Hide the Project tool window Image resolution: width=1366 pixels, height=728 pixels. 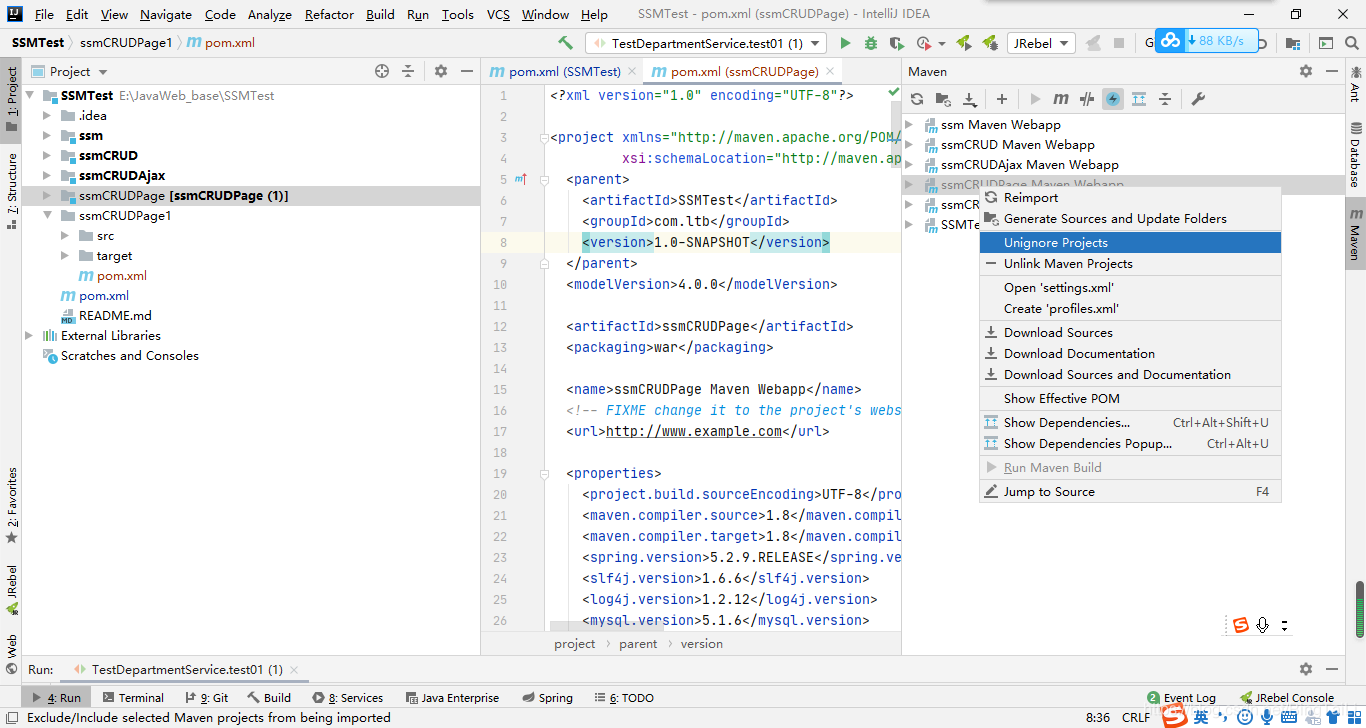466,71
